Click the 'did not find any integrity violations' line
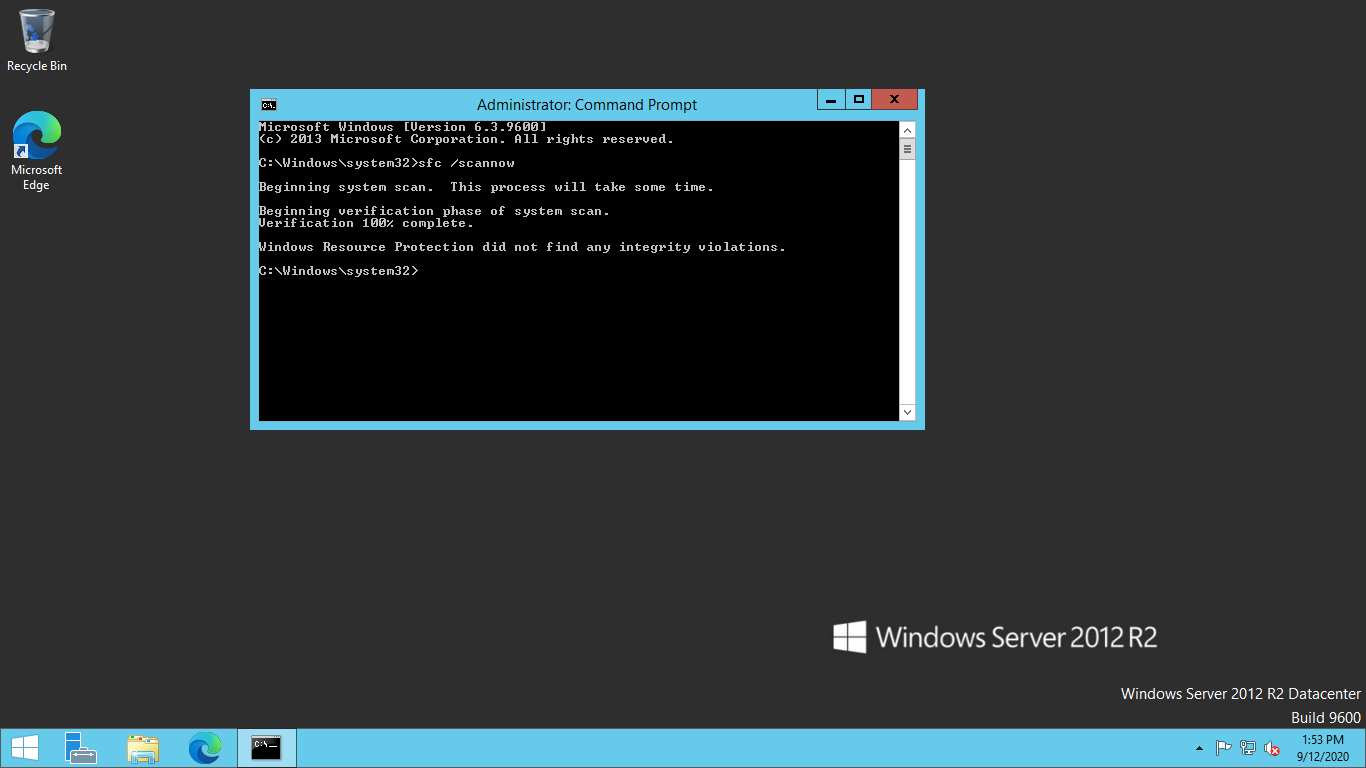The image size is (1366, 768). click(x=522, y=247)
